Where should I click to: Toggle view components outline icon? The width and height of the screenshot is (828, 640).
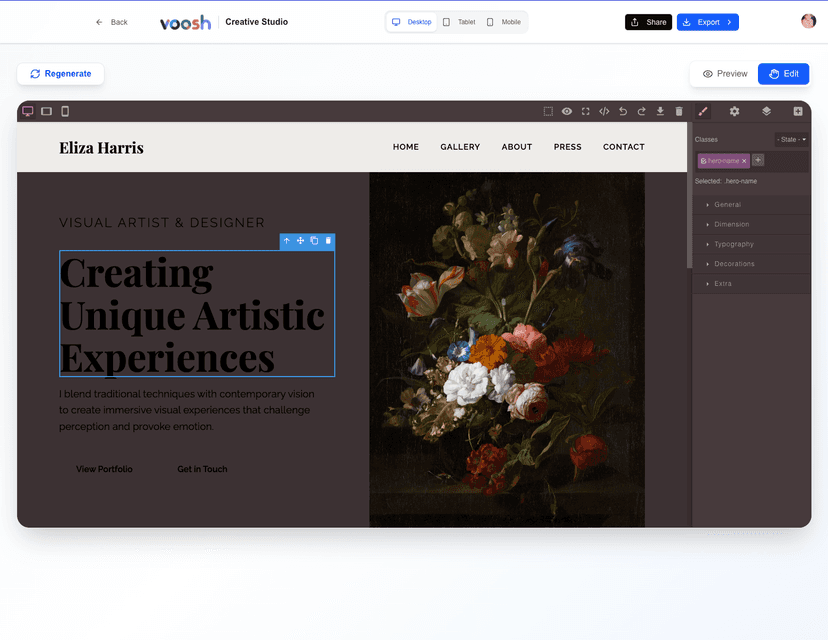click(548, 111)
